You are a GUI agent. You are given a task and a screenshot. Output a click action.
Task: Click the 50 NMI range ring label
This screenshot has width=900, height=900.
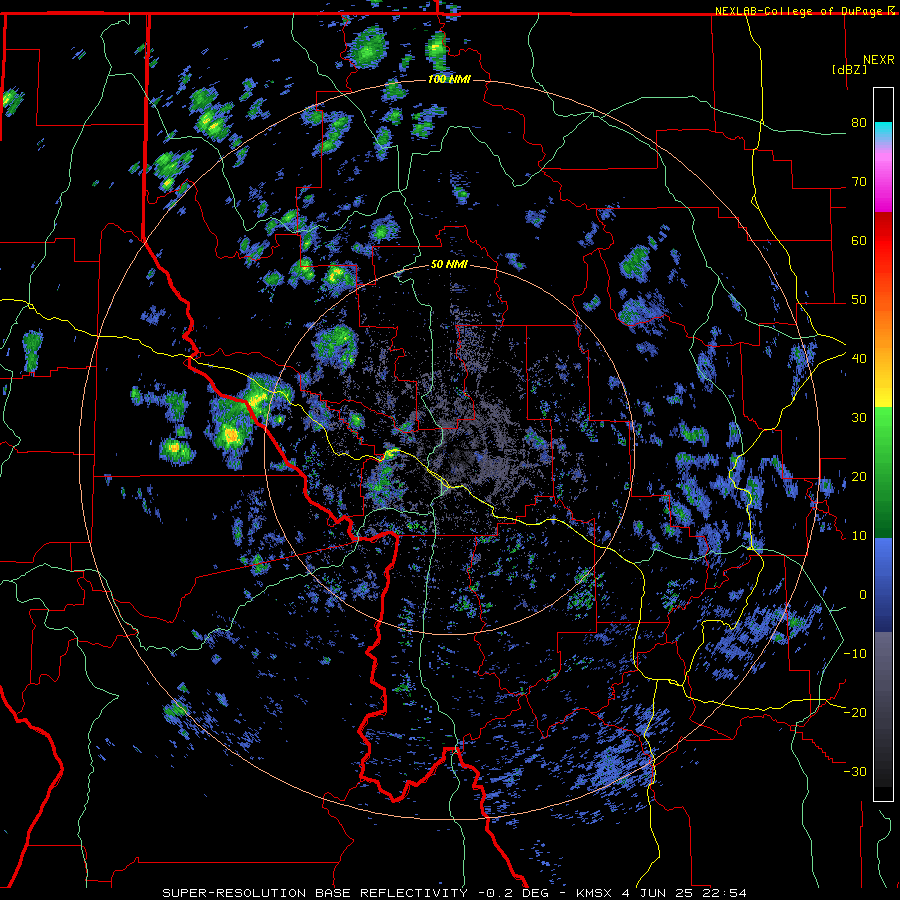click(x=449, y=265)
